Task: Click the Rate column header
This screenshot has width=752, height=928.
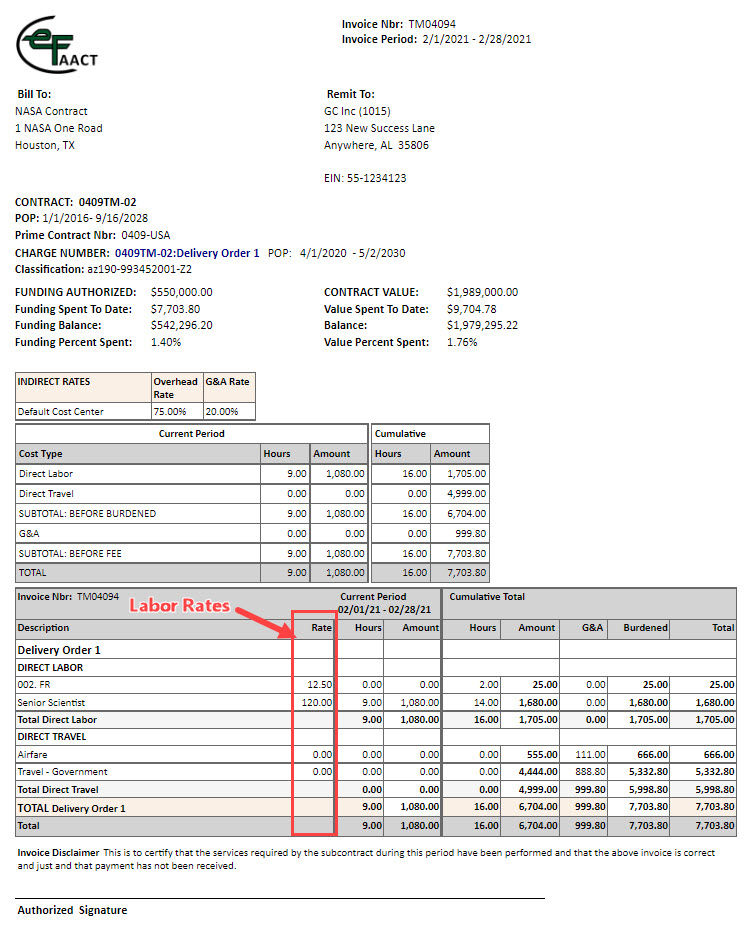Action: pyautogui.click(x=321, y=628)
